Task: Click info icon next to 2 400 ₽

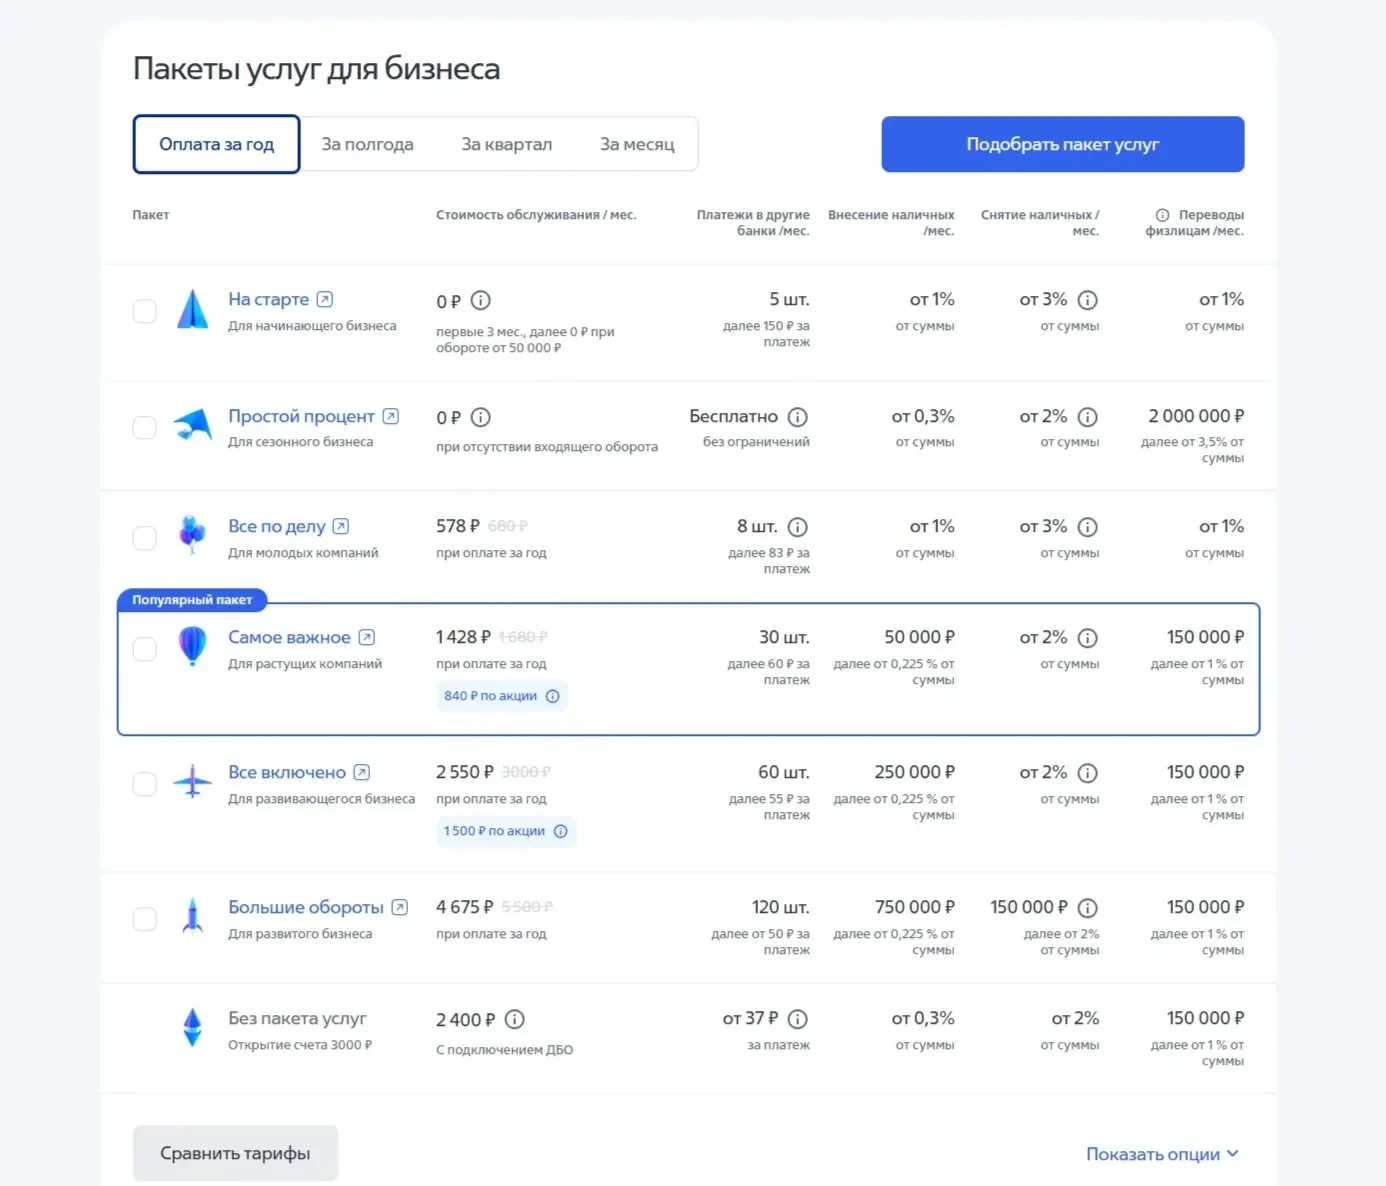Action: click(514, 1019)
